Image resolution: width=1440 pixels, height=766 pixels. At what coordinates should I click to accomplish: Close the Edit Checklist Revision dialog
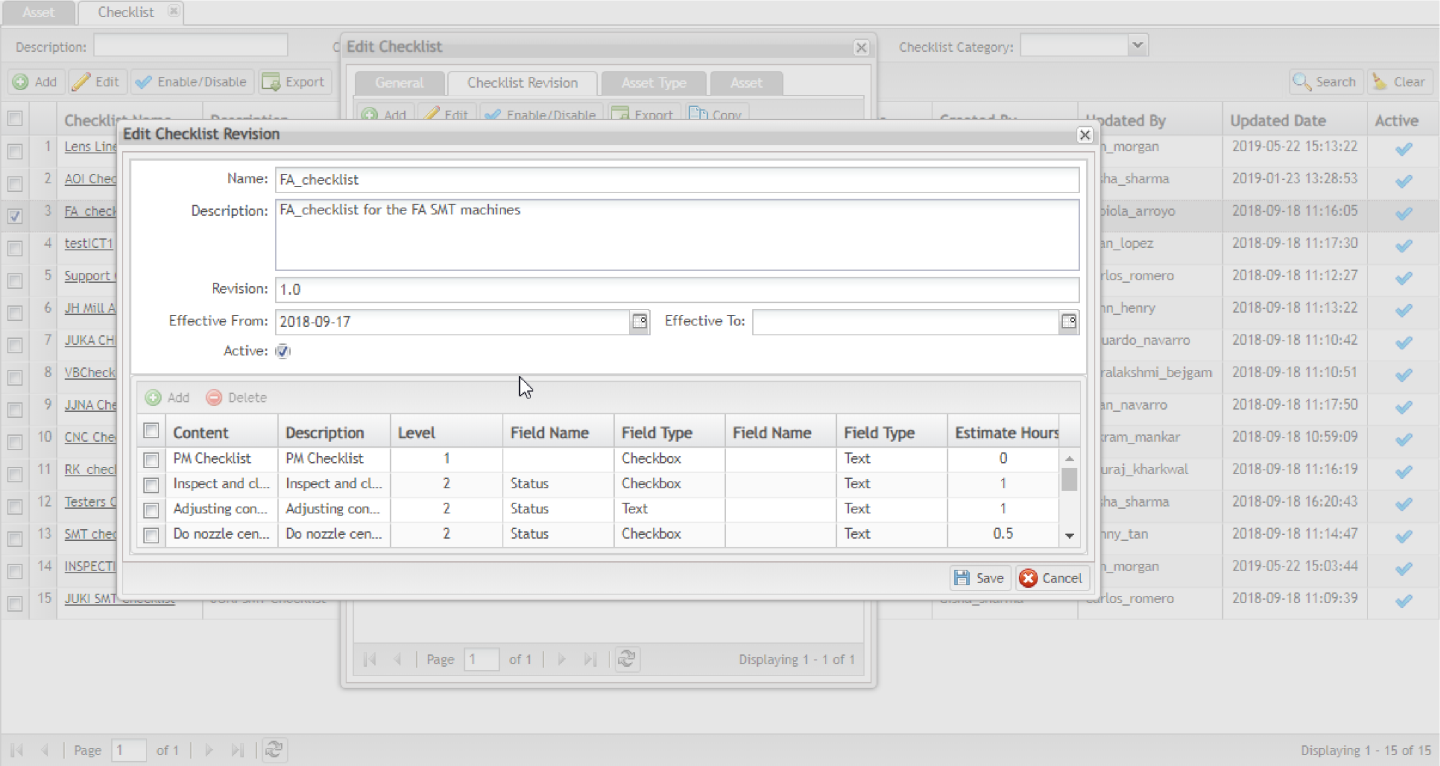click(x=1084, y=134)
